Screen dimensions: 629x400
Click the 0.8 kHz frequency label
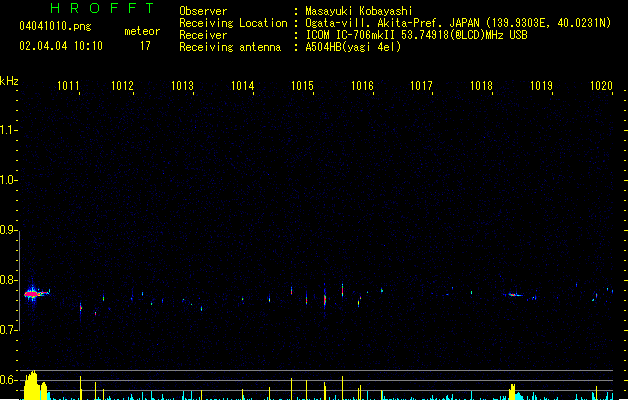pos(8,280)
